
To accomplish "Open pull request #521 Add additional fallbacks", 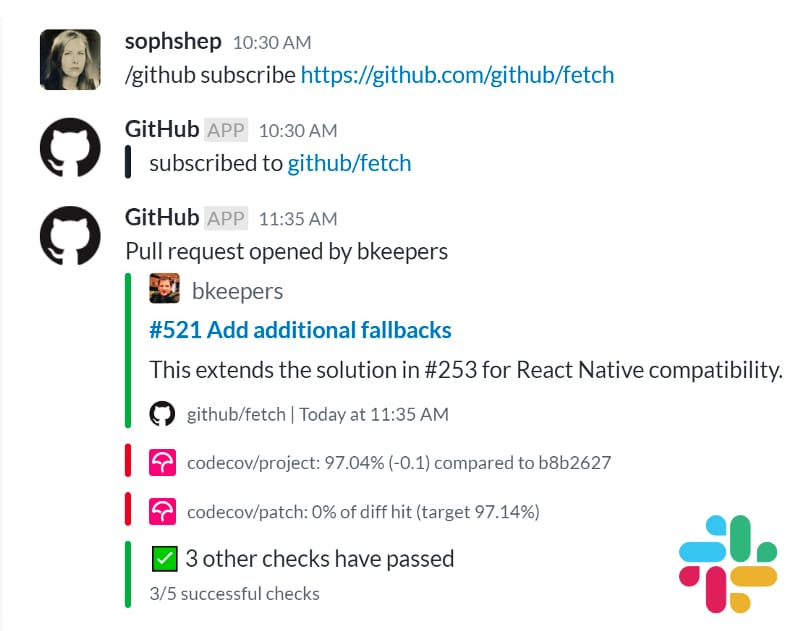I will [x=300, y=330].
